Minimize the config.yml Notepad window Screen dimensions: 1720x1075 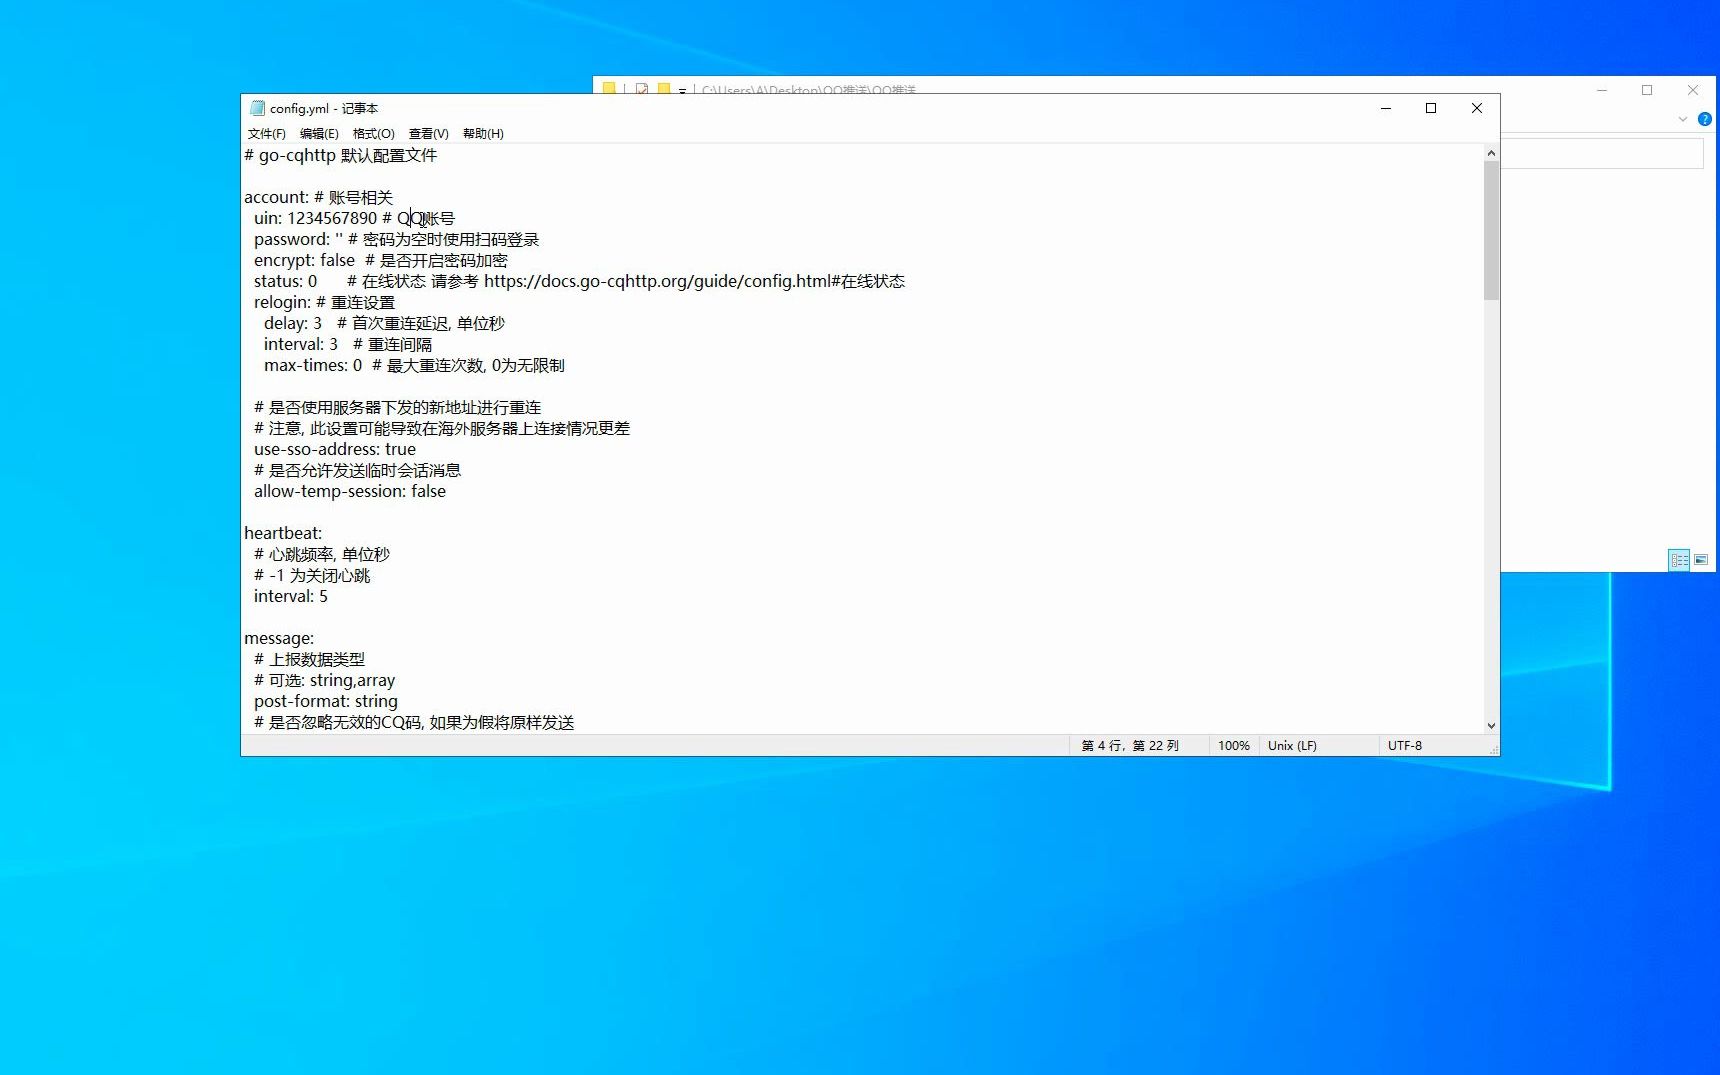coord(1386,108)
